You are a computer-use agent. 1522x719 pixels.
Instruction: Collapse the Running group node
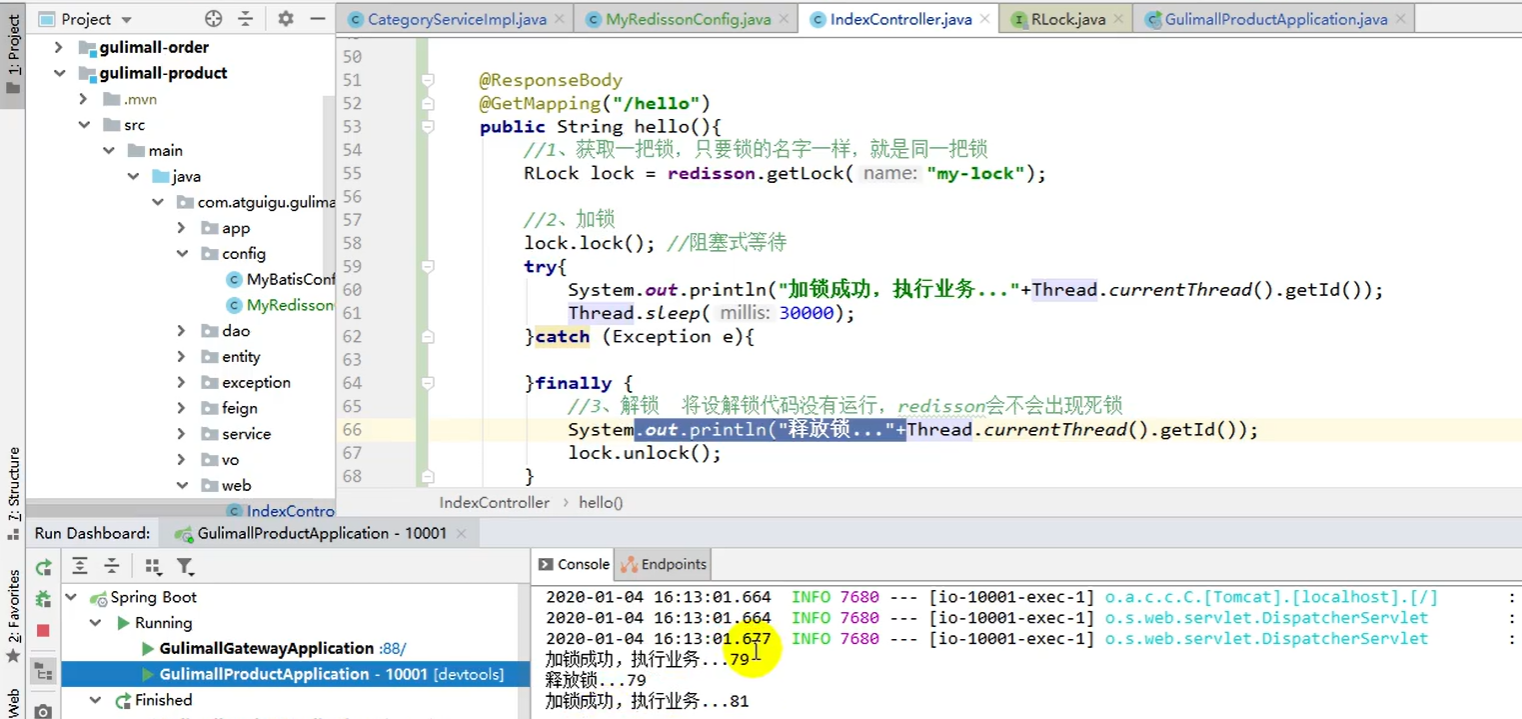tap(96, 623)
